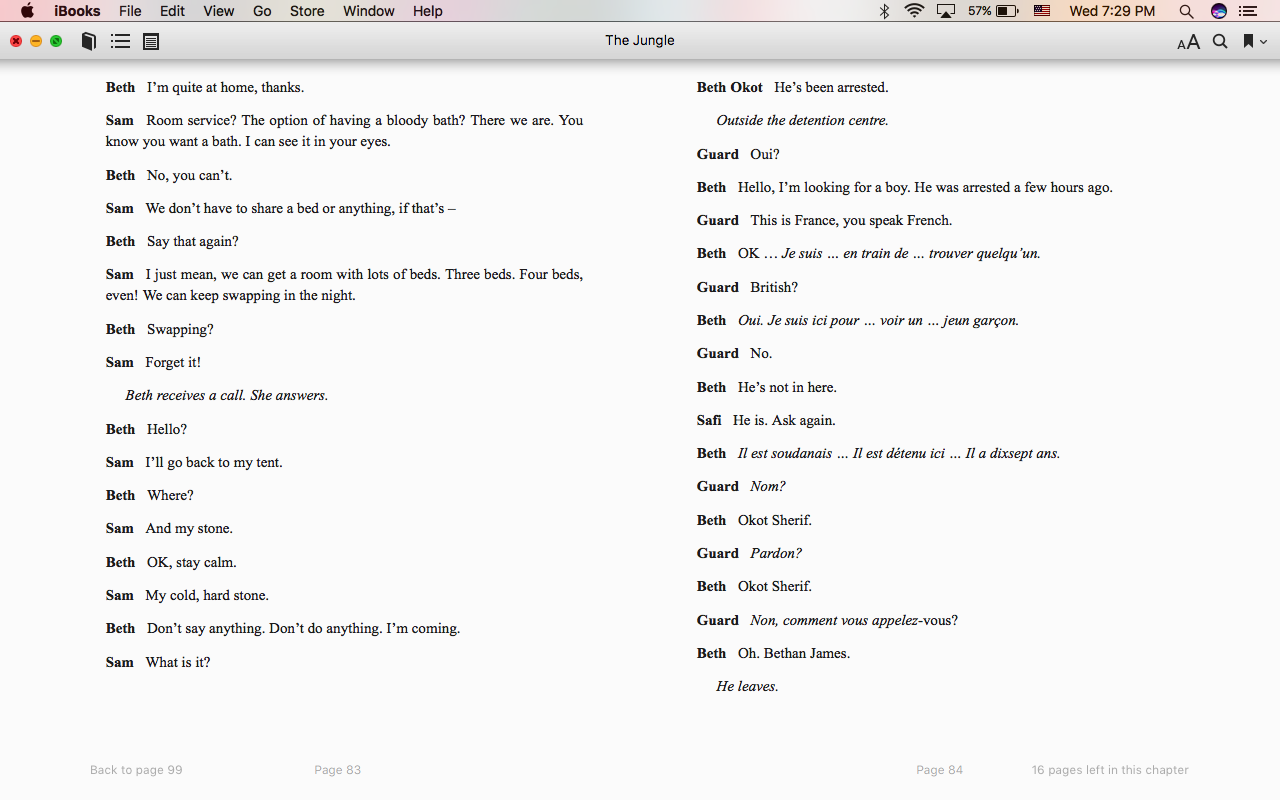Click the line 'I'll go back to my tent.'

214,463
